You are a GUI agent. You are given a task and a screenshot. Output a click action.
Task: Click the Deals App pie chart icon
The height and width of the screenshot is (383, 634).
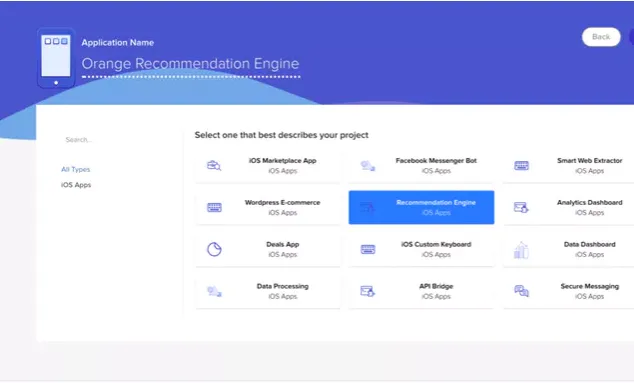214,249
